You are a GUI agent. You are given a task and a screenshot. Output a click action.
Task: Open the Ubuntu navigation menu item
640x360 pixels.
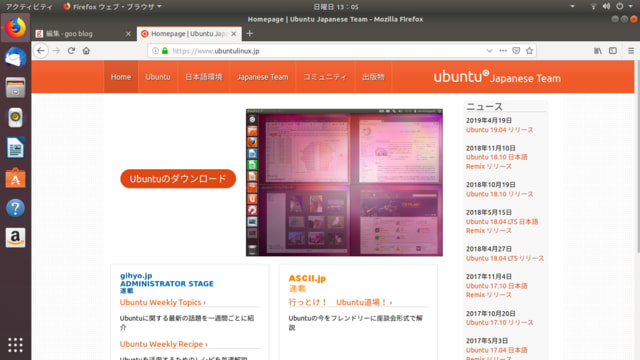[x=158, y=77]
